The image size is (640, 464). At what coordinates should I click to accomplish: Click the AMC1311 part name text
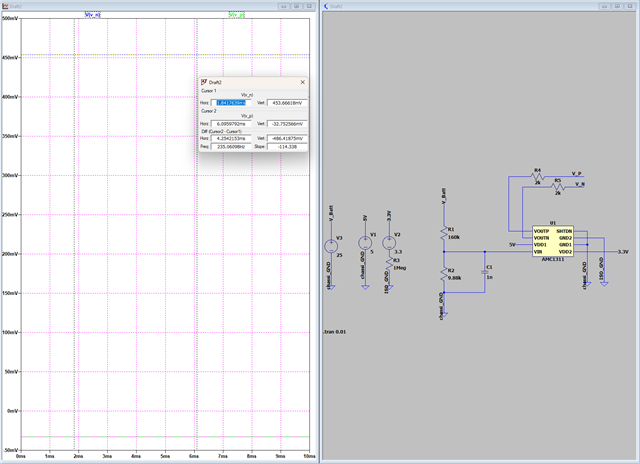[x=553, y=259]
